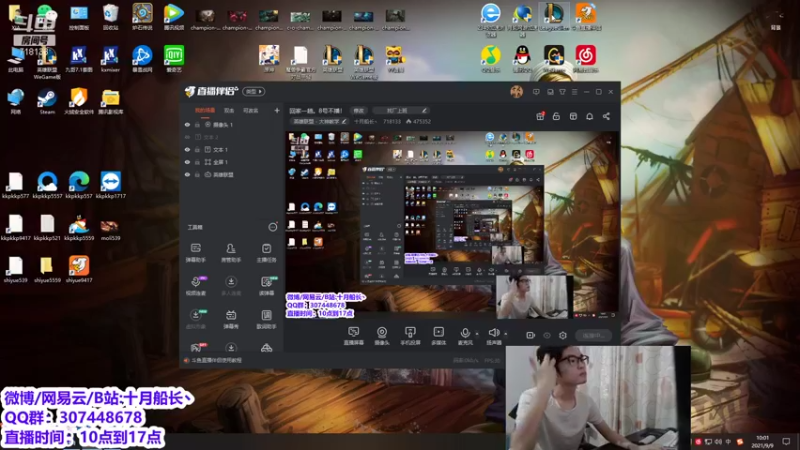800x450 pixels.
Task: Open the hamburger menu in the title bar
Action: click(574, 92)
